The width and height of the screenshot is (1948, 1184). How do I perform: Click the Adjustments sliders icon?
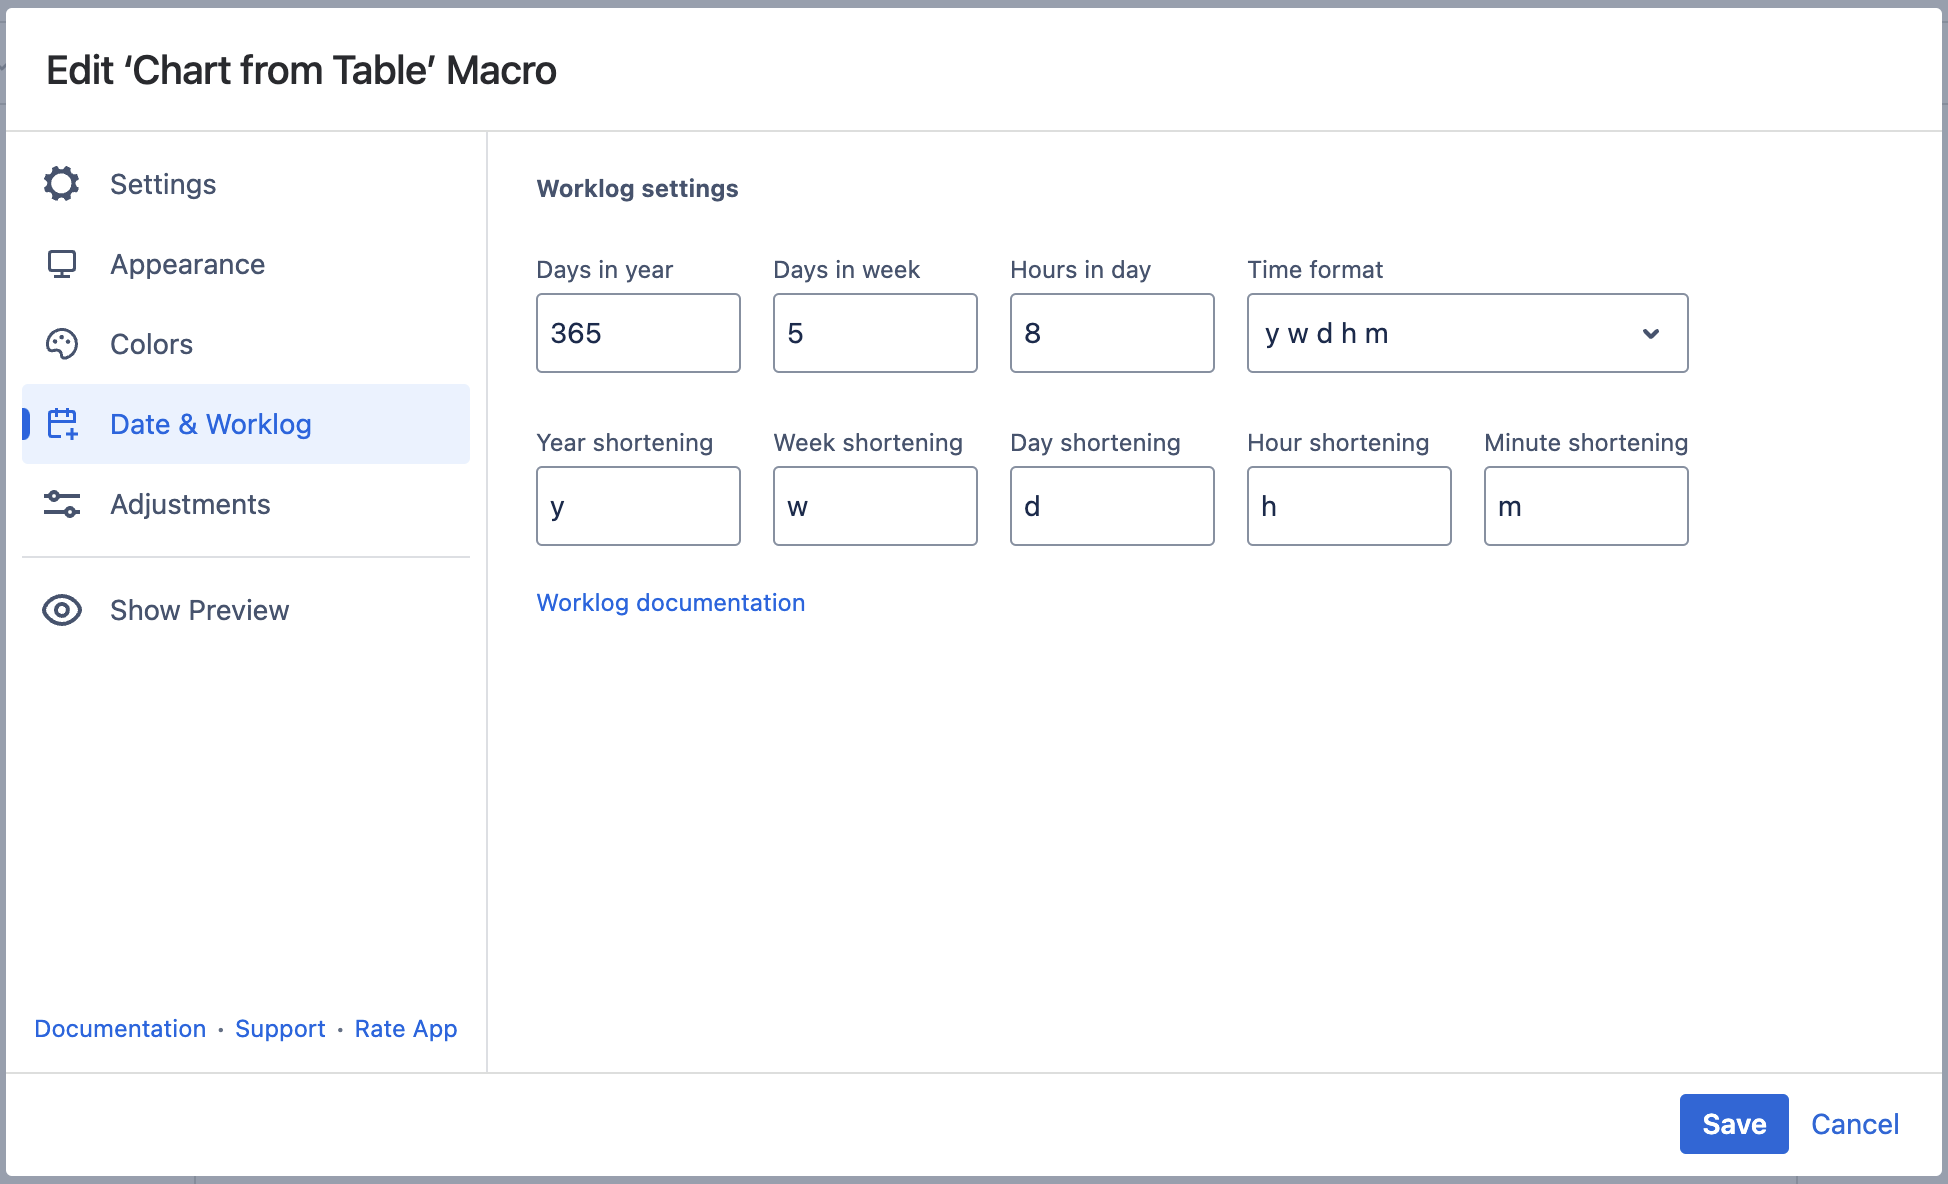point(61,504)
